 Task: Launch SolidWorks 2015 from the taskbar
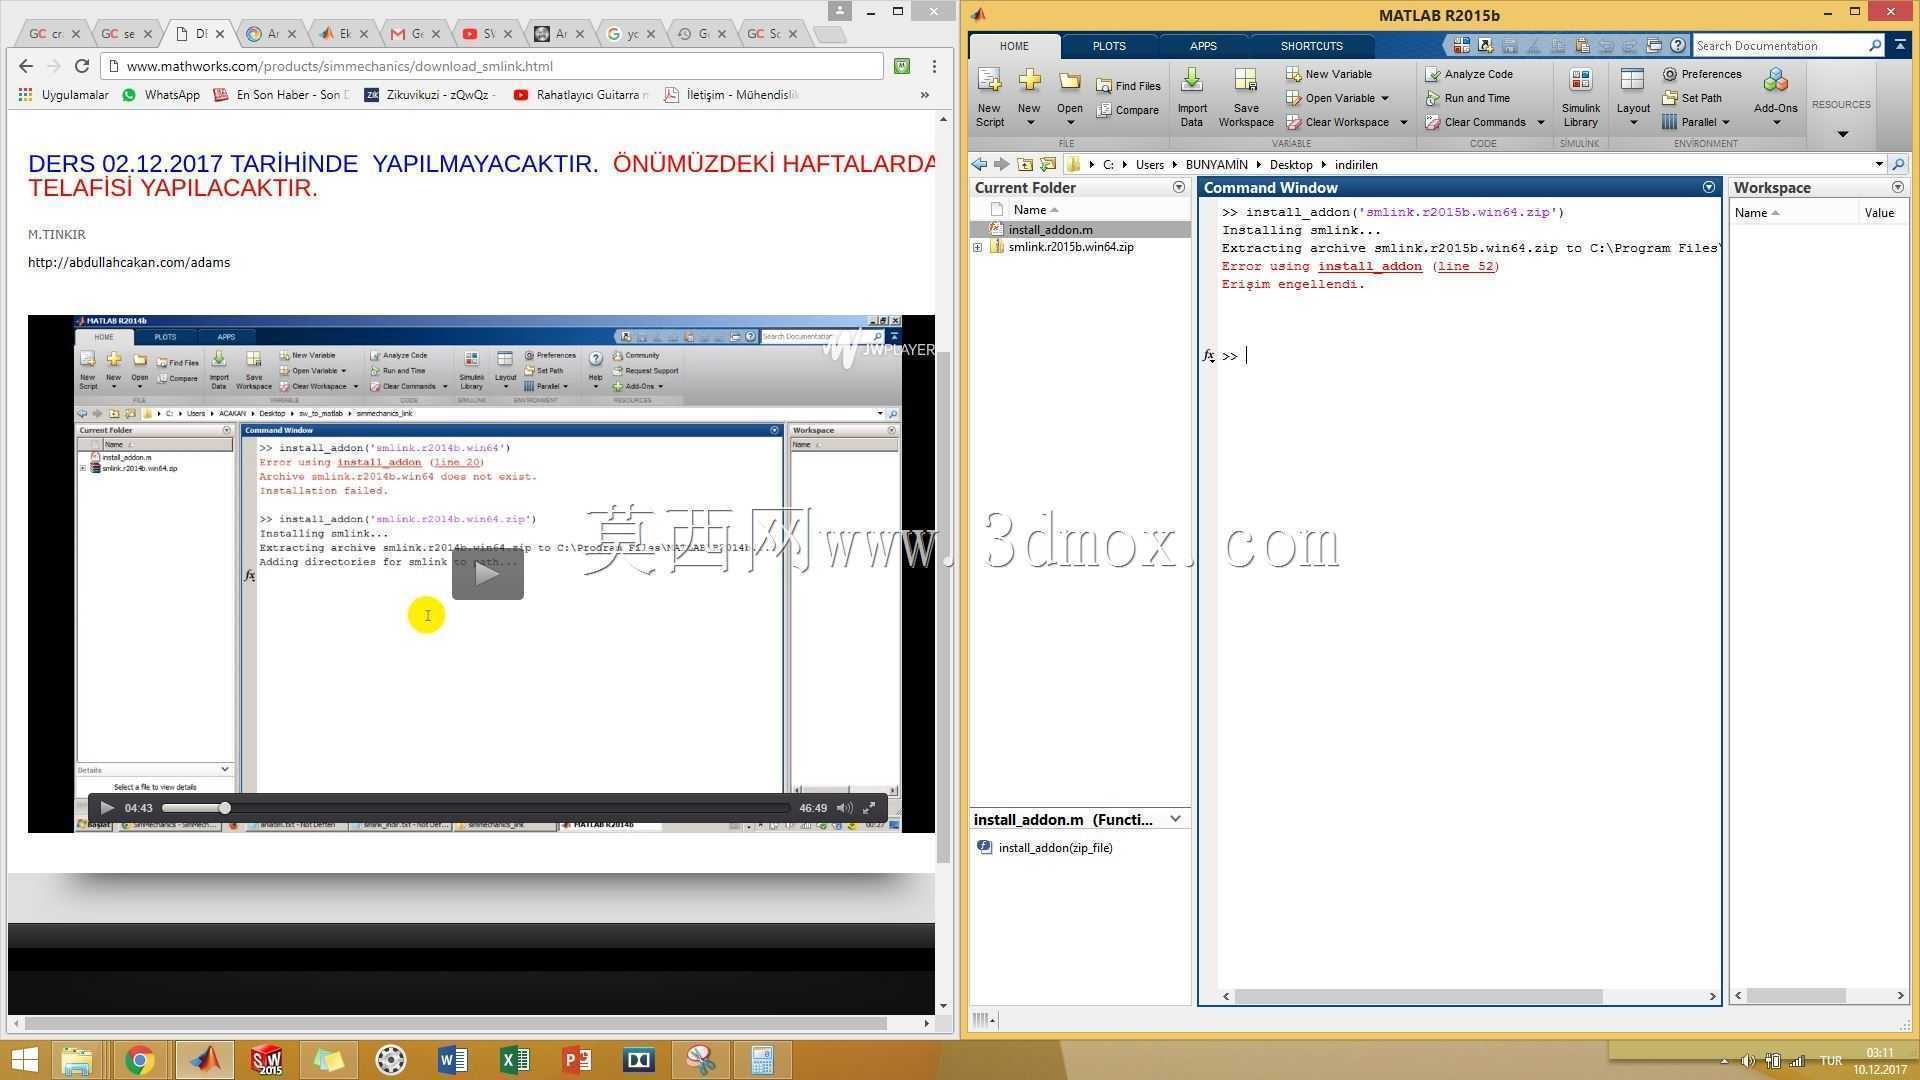267,1060
